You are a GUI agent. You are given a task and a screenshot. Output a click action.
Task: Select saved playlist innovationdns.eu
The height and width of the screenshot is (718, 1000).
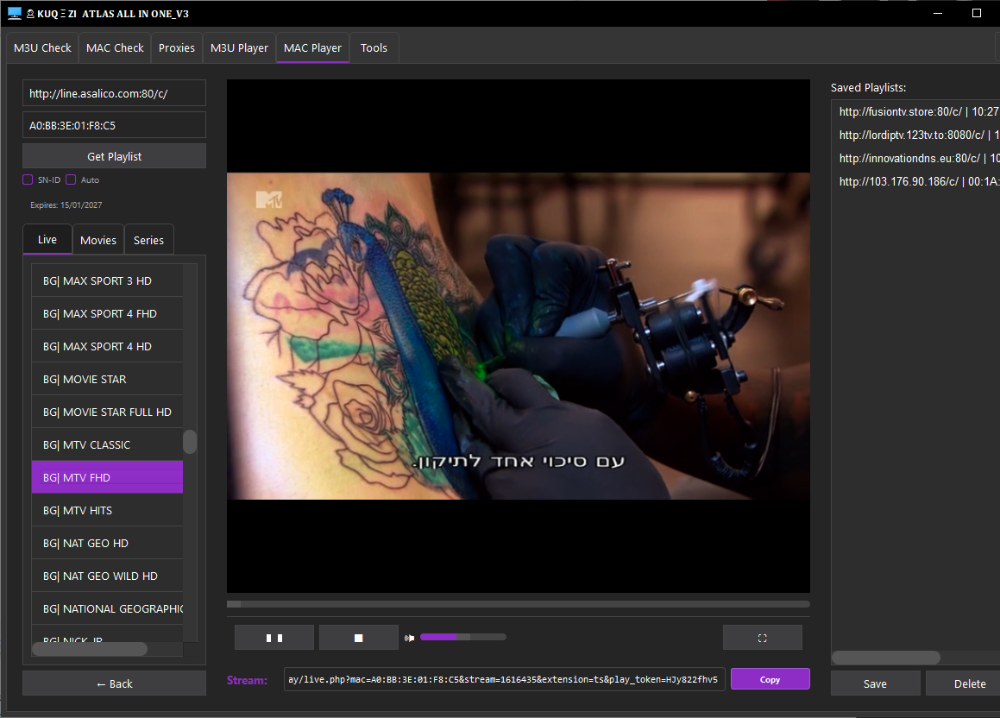[918, 158]
